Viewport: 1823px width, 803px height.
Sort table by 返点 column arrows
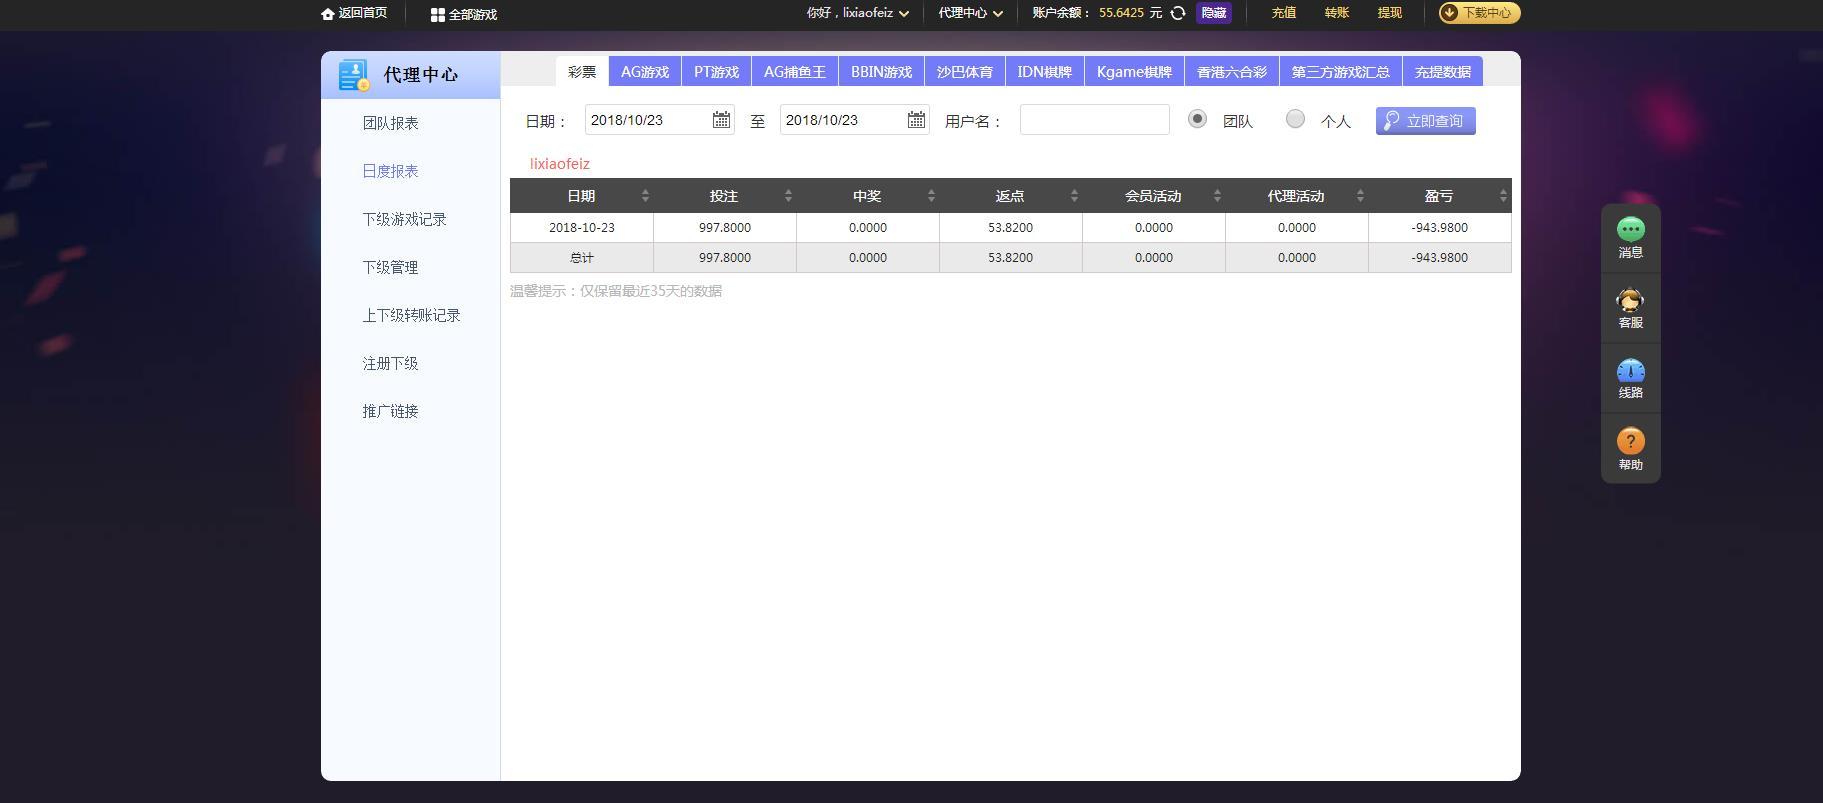(x=1074, y=196)
